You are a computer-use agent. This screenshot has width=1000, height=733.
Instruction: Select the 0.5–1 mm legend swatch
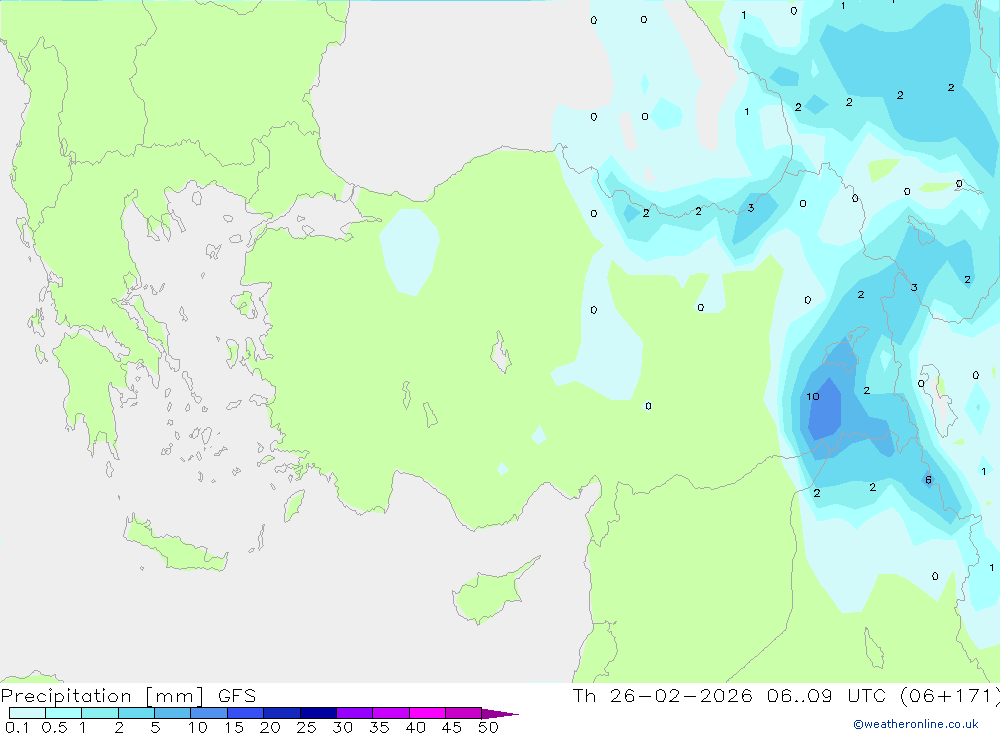pos(64,713)
